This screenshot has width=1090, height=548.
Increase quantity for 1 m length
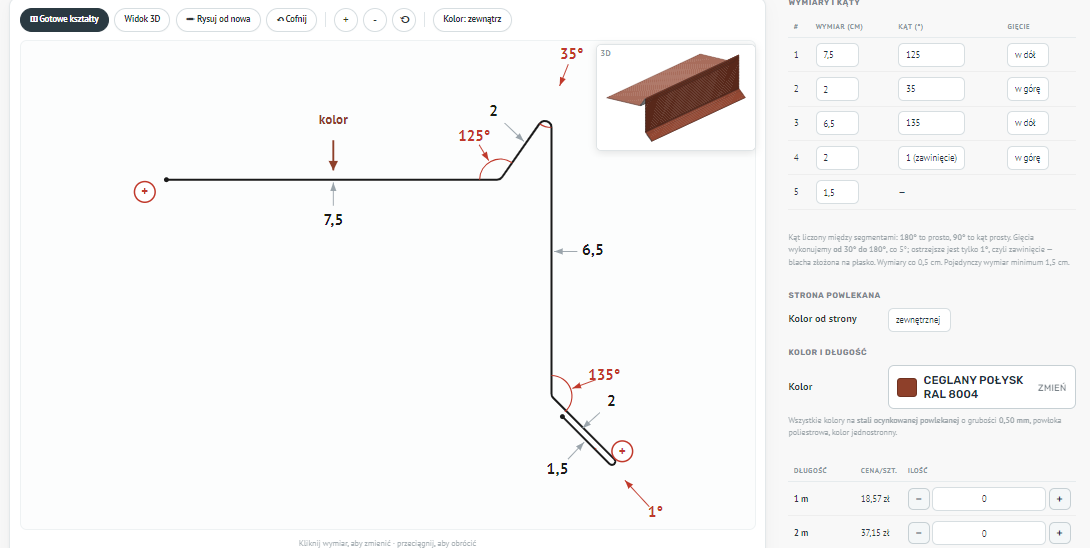coord(1059,499)
